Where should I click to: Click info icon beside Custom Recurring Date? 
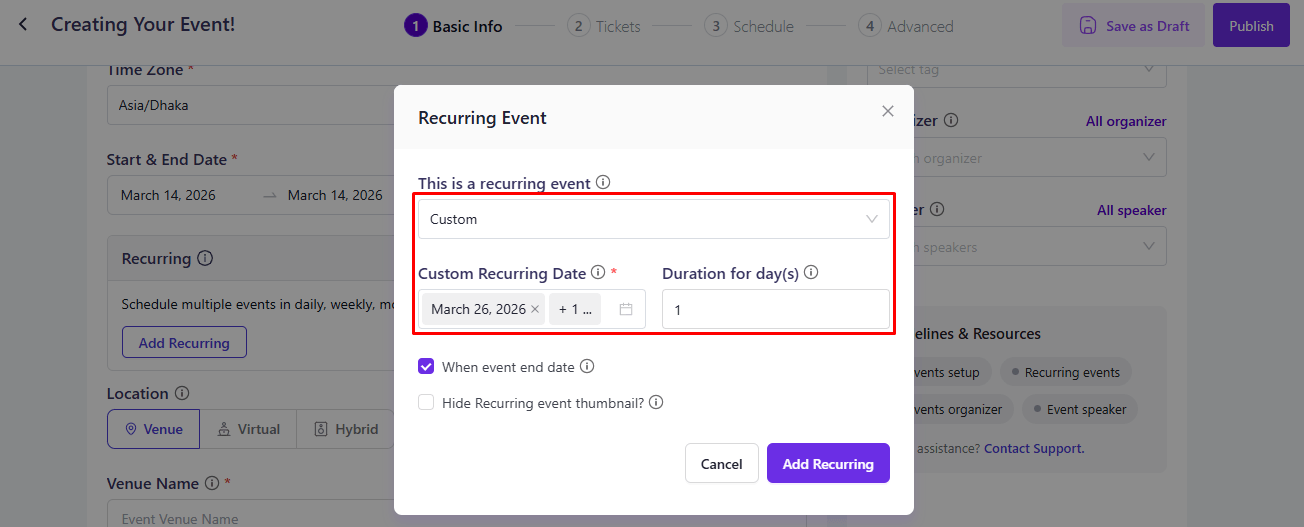(598, 272)
